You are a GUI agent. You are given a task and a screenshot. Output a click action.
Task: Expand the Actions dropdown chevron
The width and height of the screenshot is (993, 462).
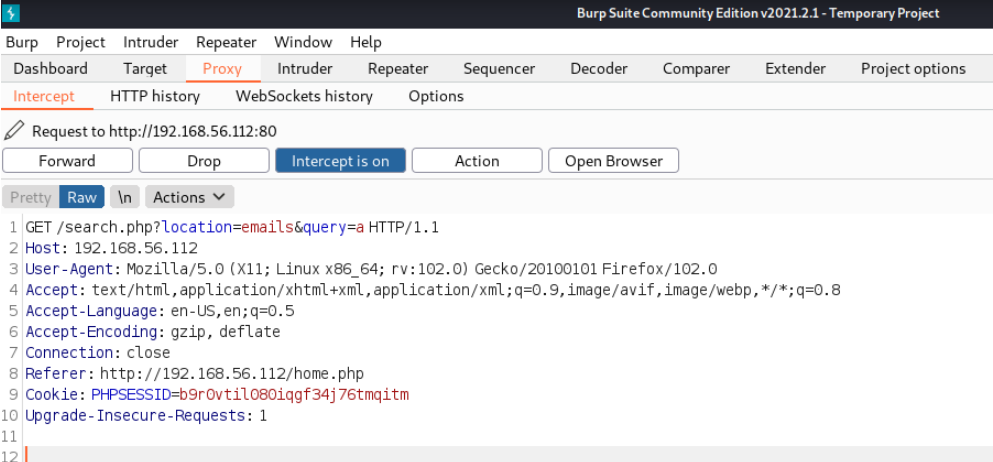tap(219, 197)
